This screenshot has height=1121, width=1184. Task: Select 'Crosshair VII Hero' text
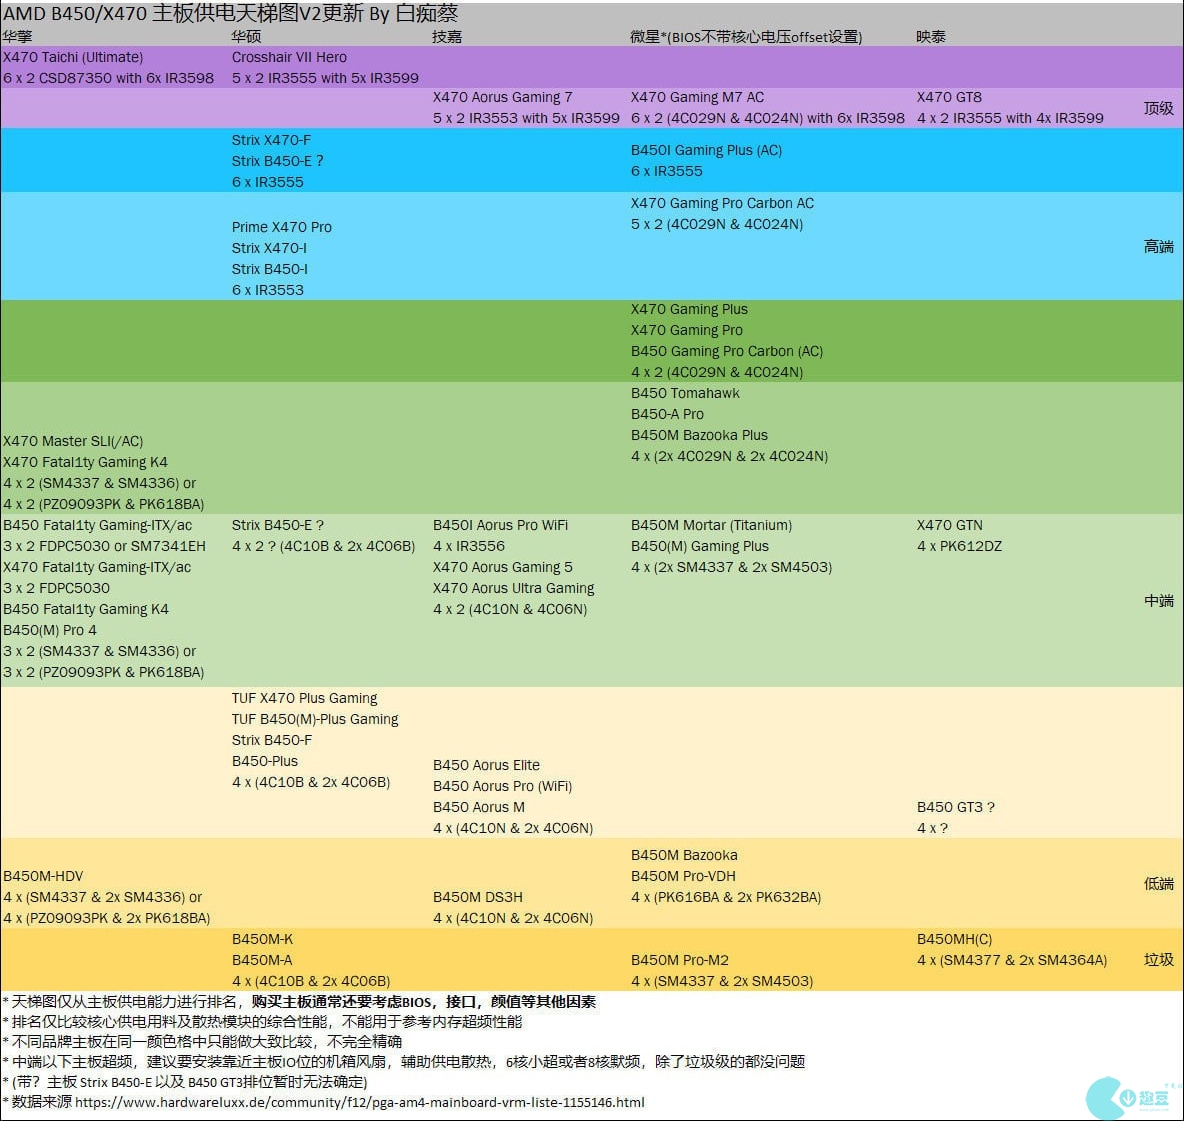click(289, 57)
